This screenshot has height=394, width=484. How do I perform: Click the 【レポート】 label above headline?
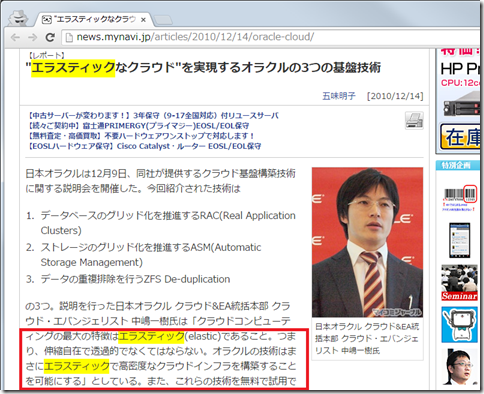coord(46,55)
